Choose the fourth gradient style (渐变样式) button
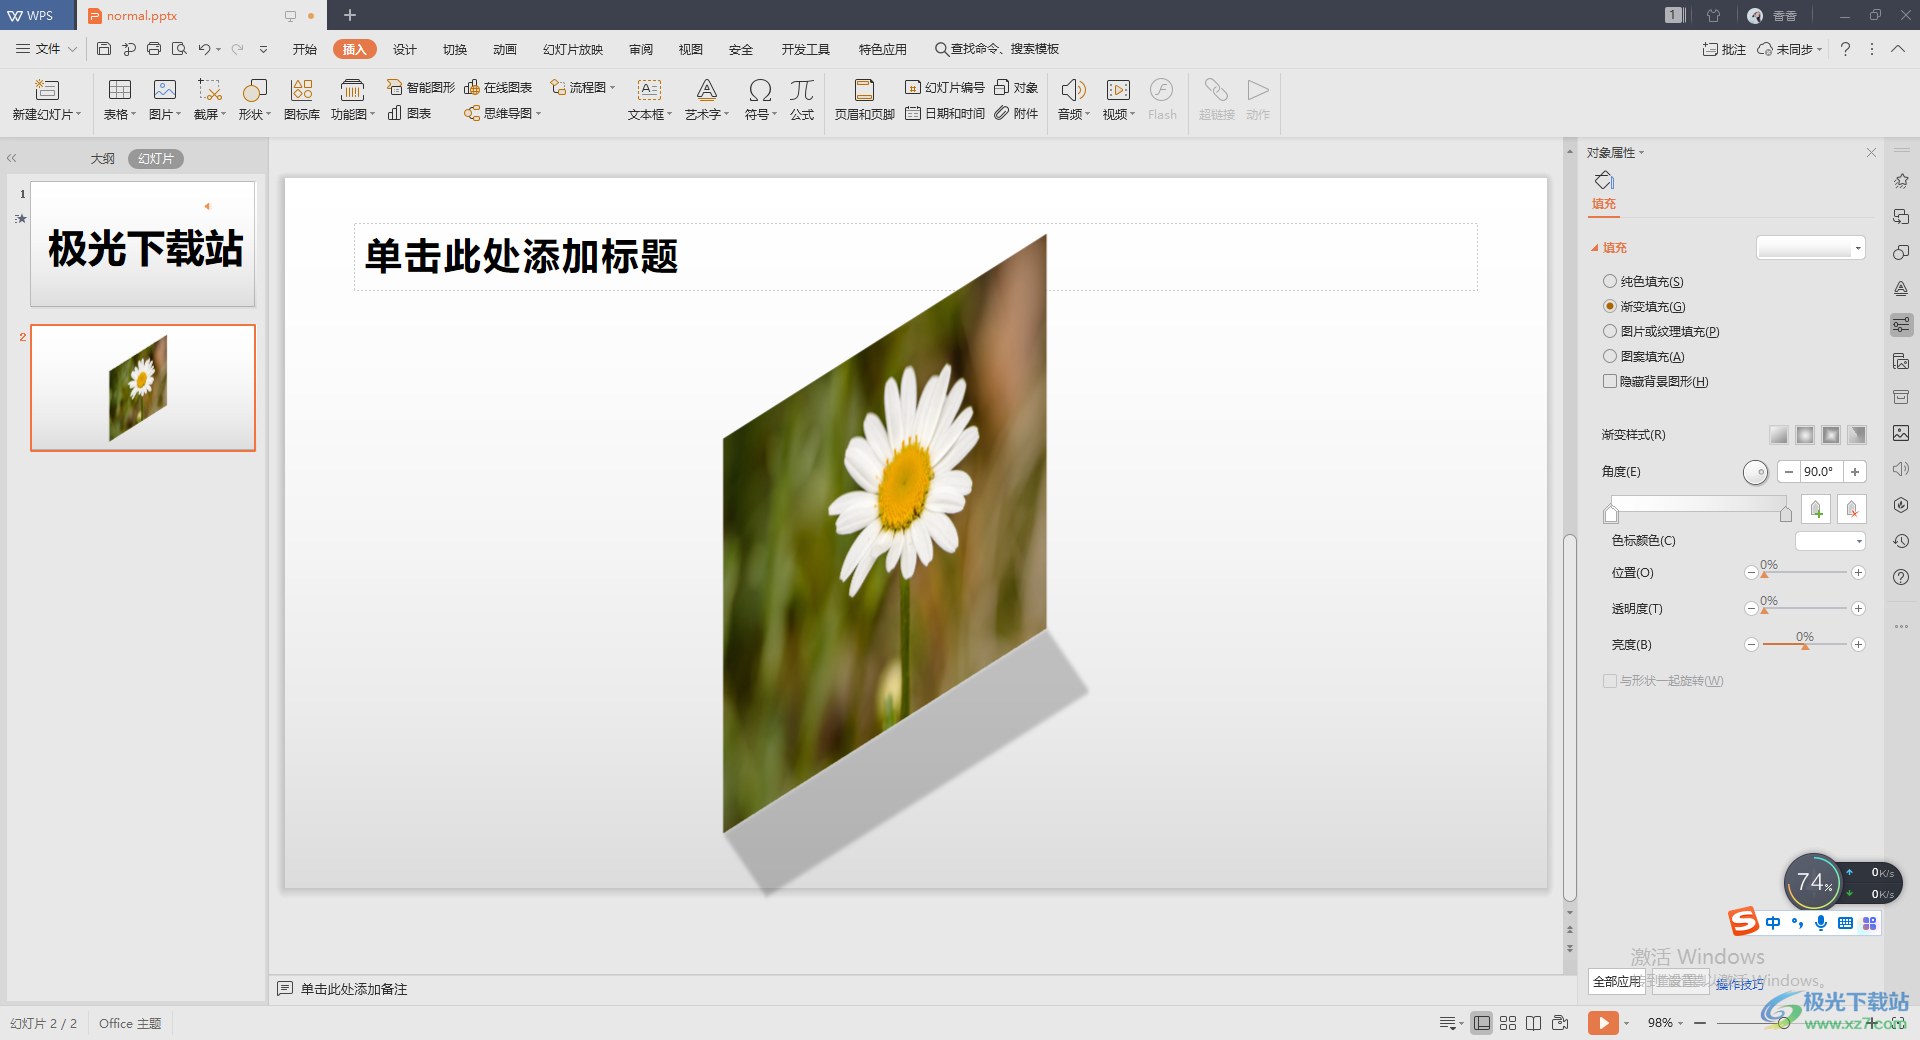Screen dimensions: 1920x1040 [x=1857, y=435]
